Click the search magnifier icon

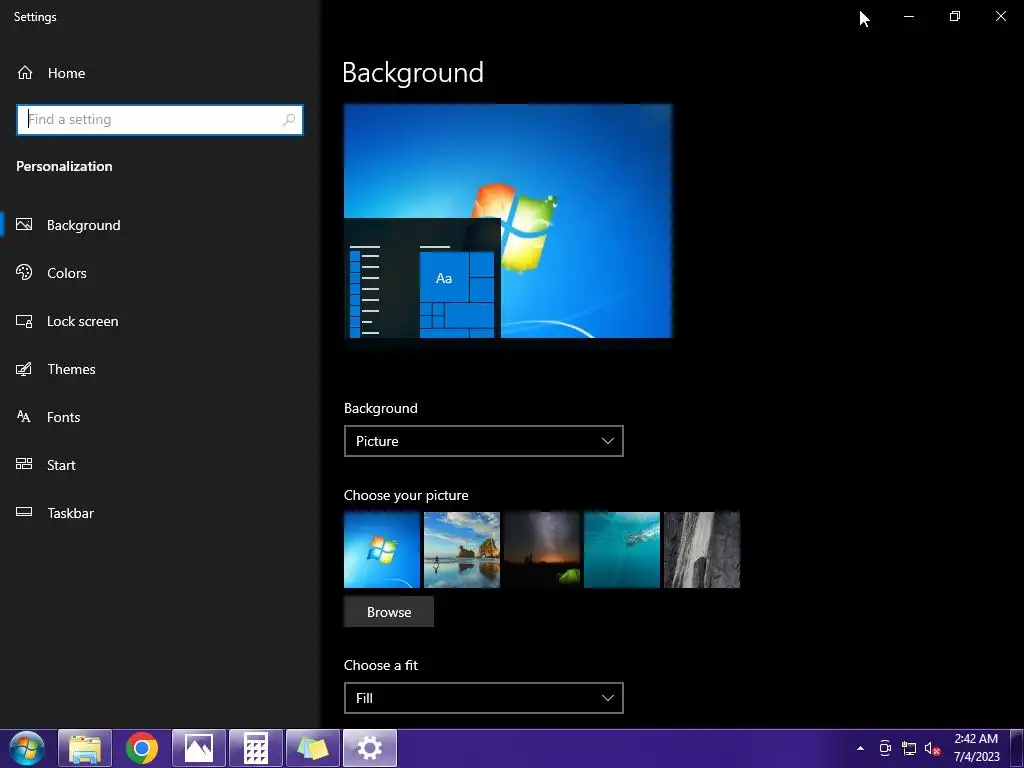tap(289, 120)
